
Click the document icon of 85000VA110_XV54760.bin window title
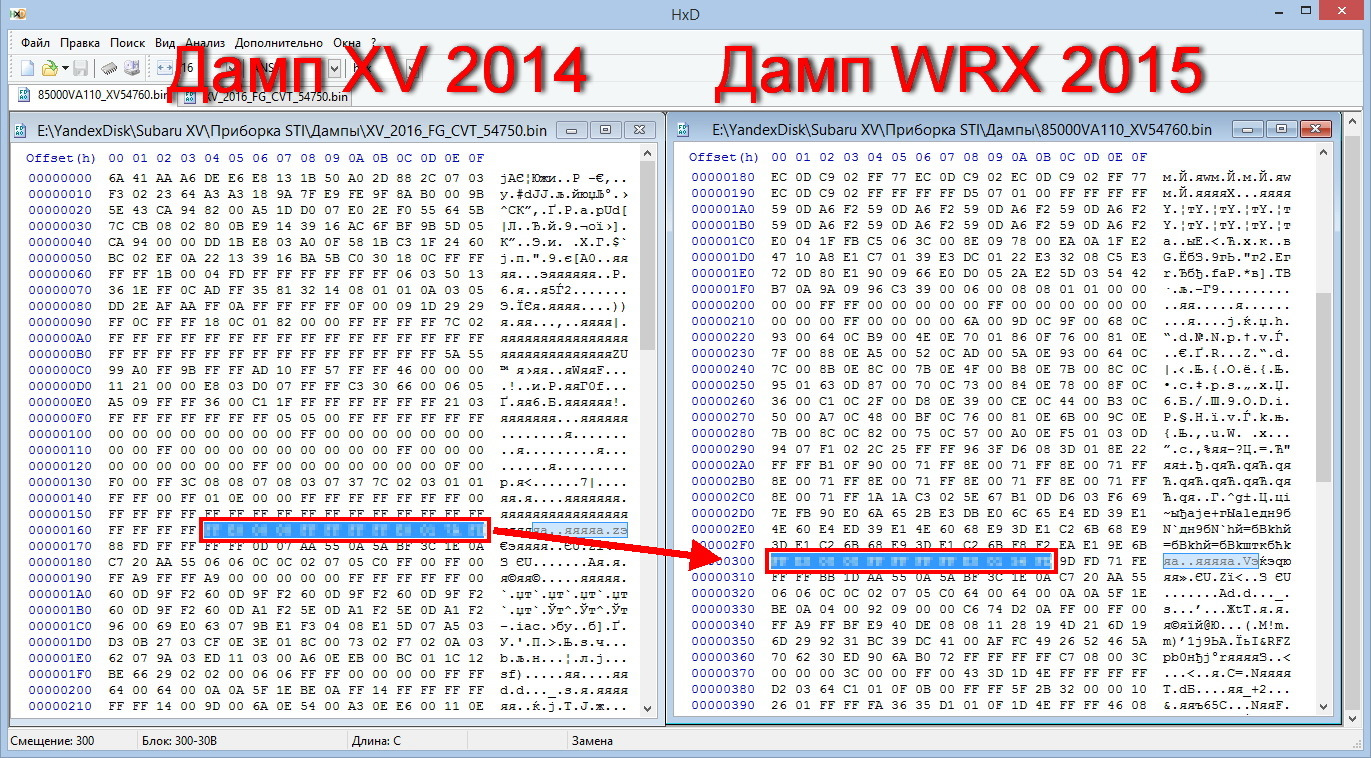685,130
